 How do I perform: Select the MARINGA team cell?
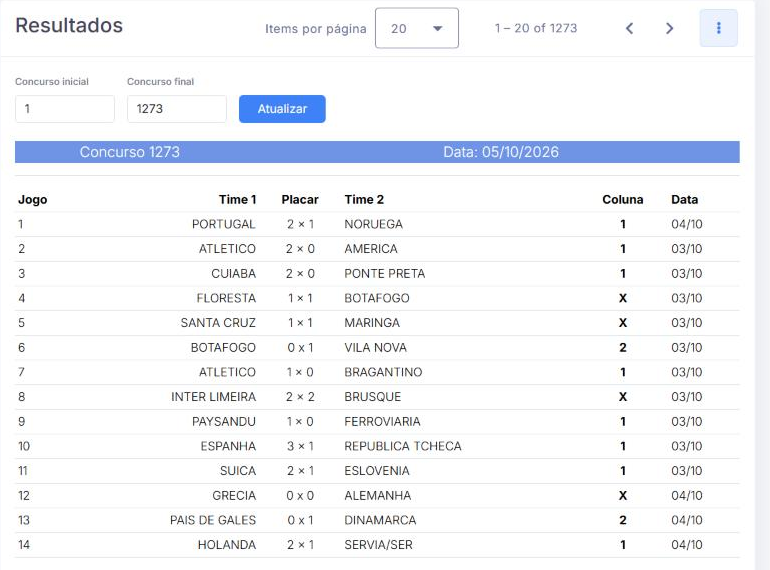point(372,323)
